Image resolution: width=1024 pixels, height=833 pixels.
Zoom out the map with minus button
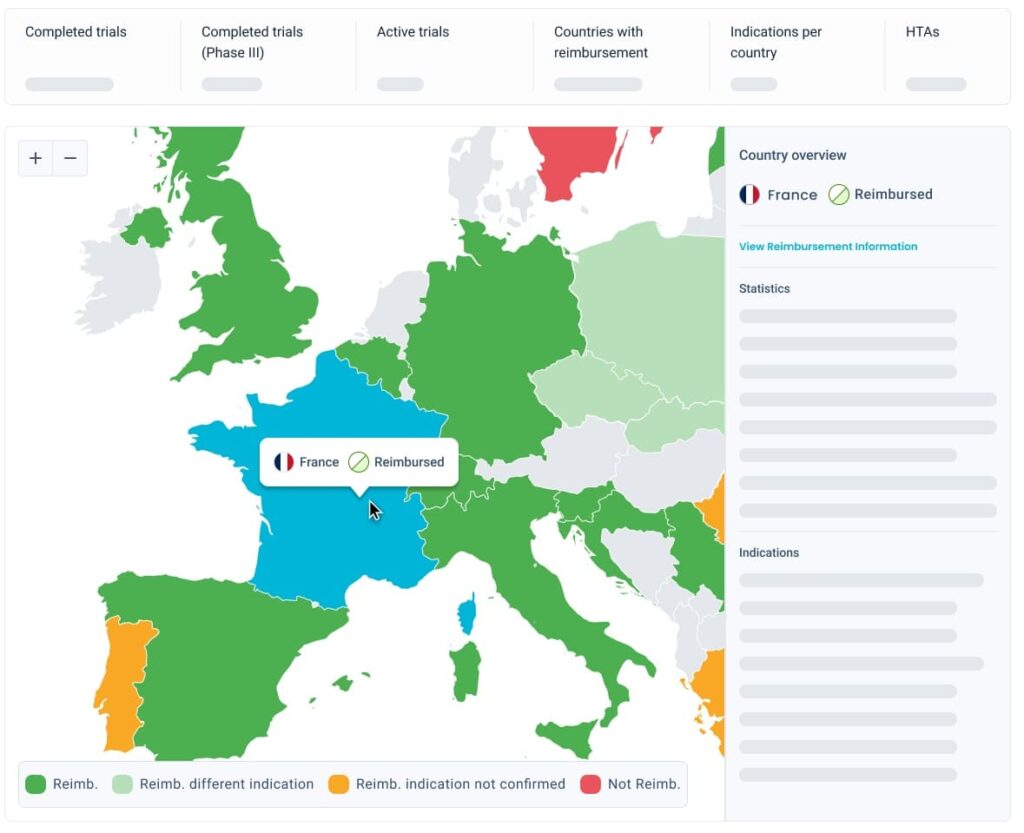click(x=71, y=159)
